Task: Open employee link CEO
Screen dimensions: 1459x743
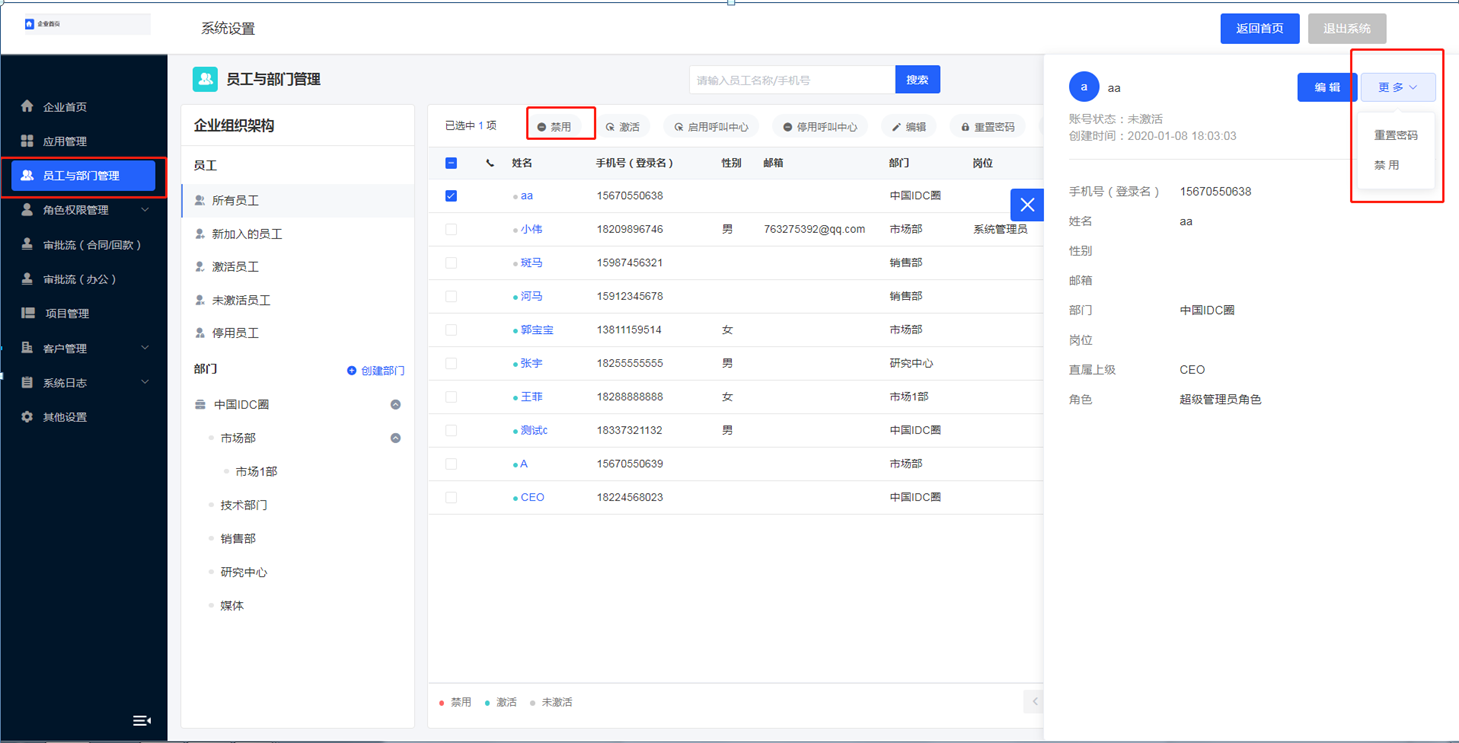Action: tap(532, 497)
